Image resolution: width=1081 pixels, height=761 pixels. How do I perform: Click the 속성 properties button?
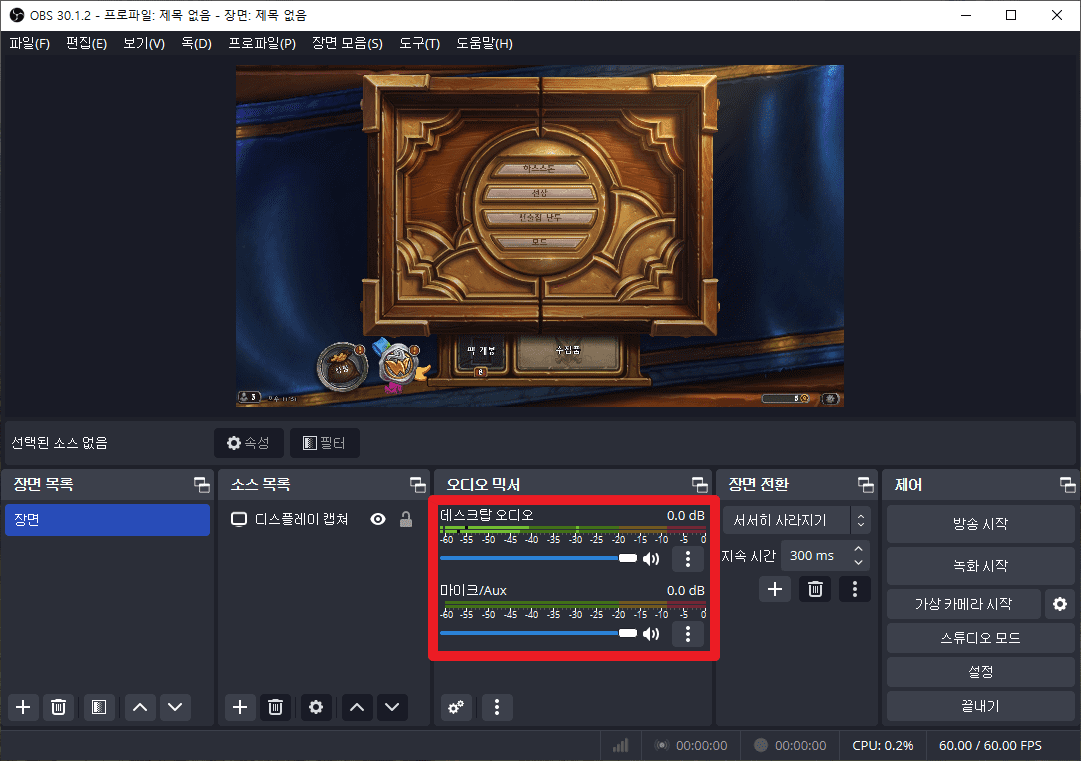pos(249,443)
